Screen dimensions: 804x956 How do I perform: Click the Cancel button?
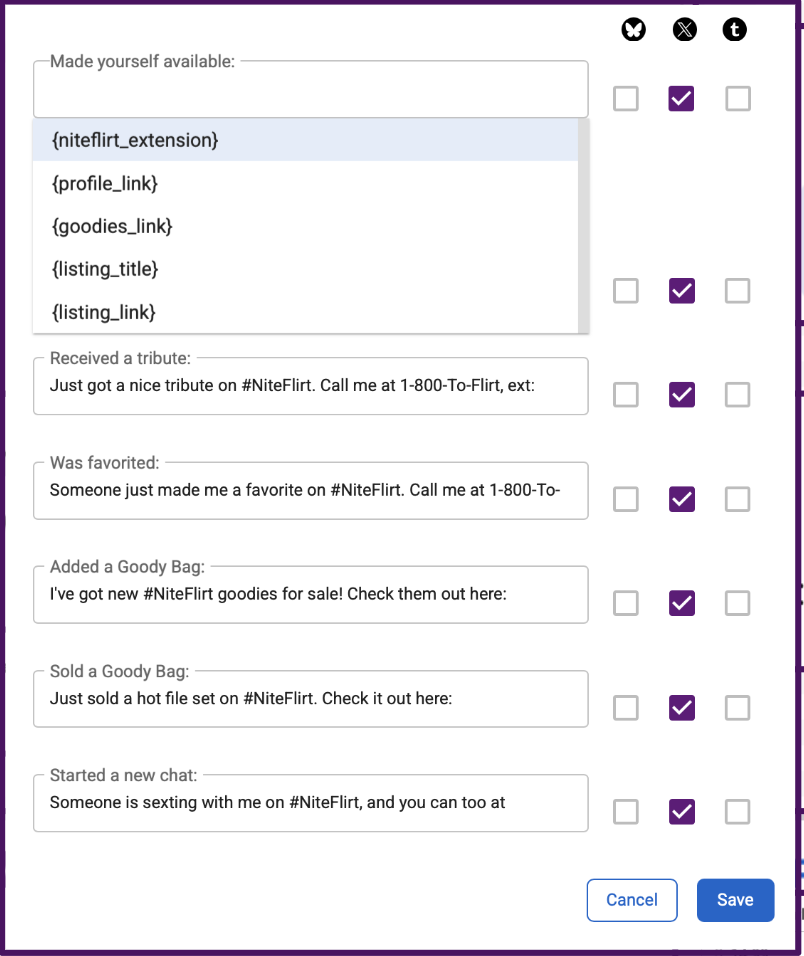pyautogui.click(x=632, y=900)
